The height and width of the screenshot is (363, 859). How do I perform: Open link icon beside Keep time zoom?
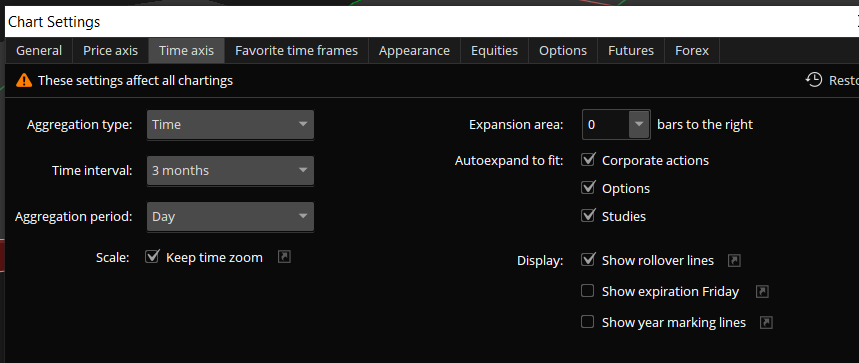284,256
